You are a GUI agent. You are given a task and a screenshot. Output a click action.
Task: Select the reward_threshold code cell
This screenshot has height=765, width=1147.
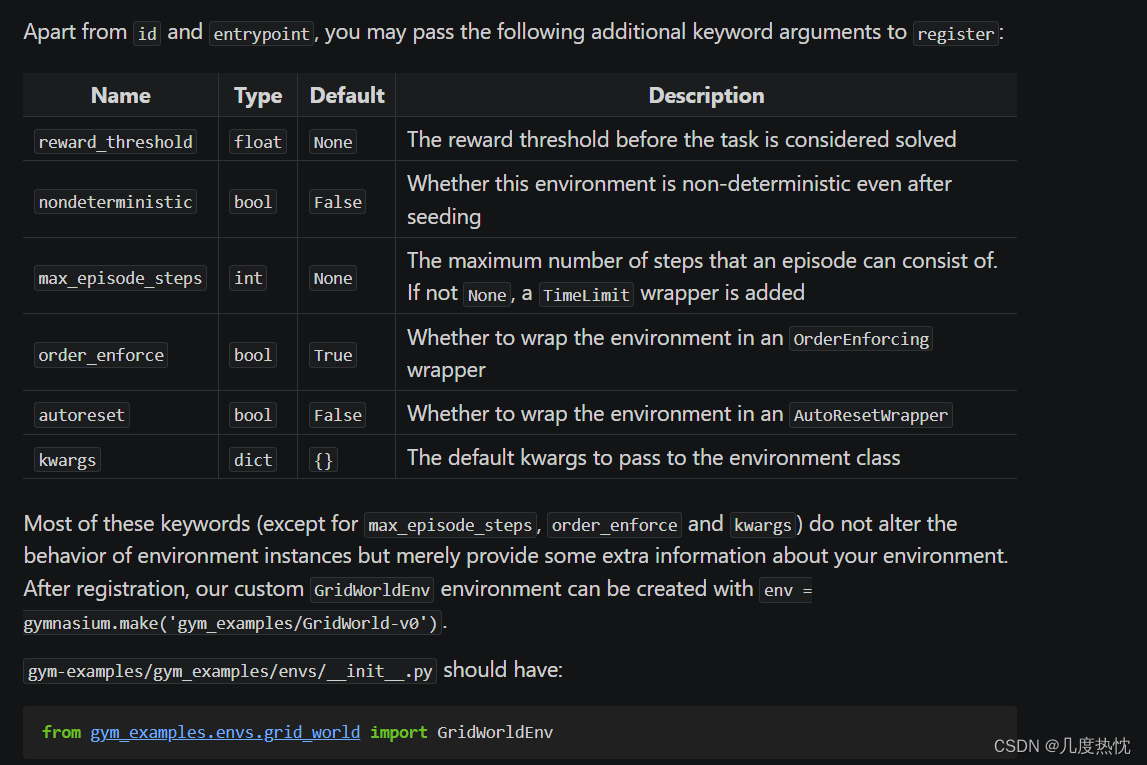(x=115, y=142)
